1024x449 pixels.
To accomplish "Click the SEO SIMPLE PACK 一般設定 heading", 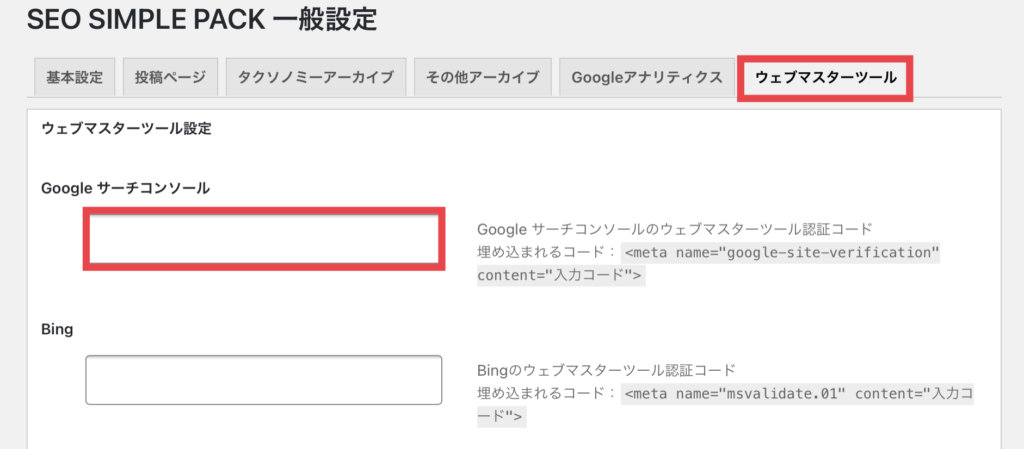I will click(x=202, y=21).
